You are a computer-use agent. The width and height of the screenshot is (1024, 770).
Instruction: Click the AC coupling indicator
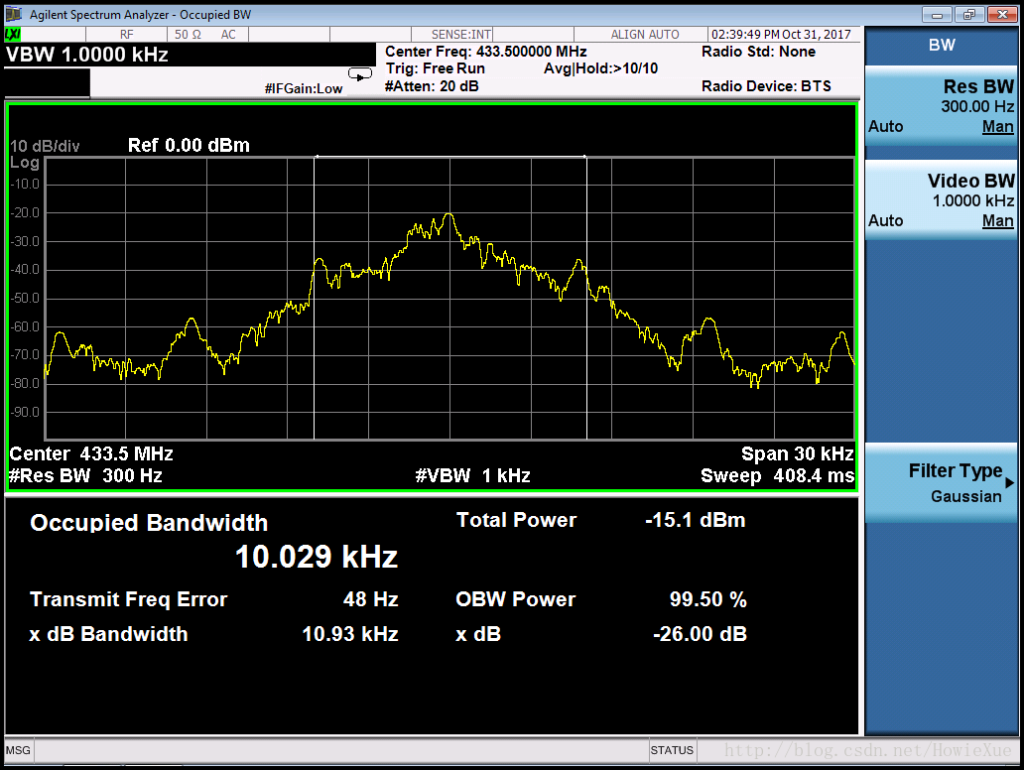tap(228, 35)
